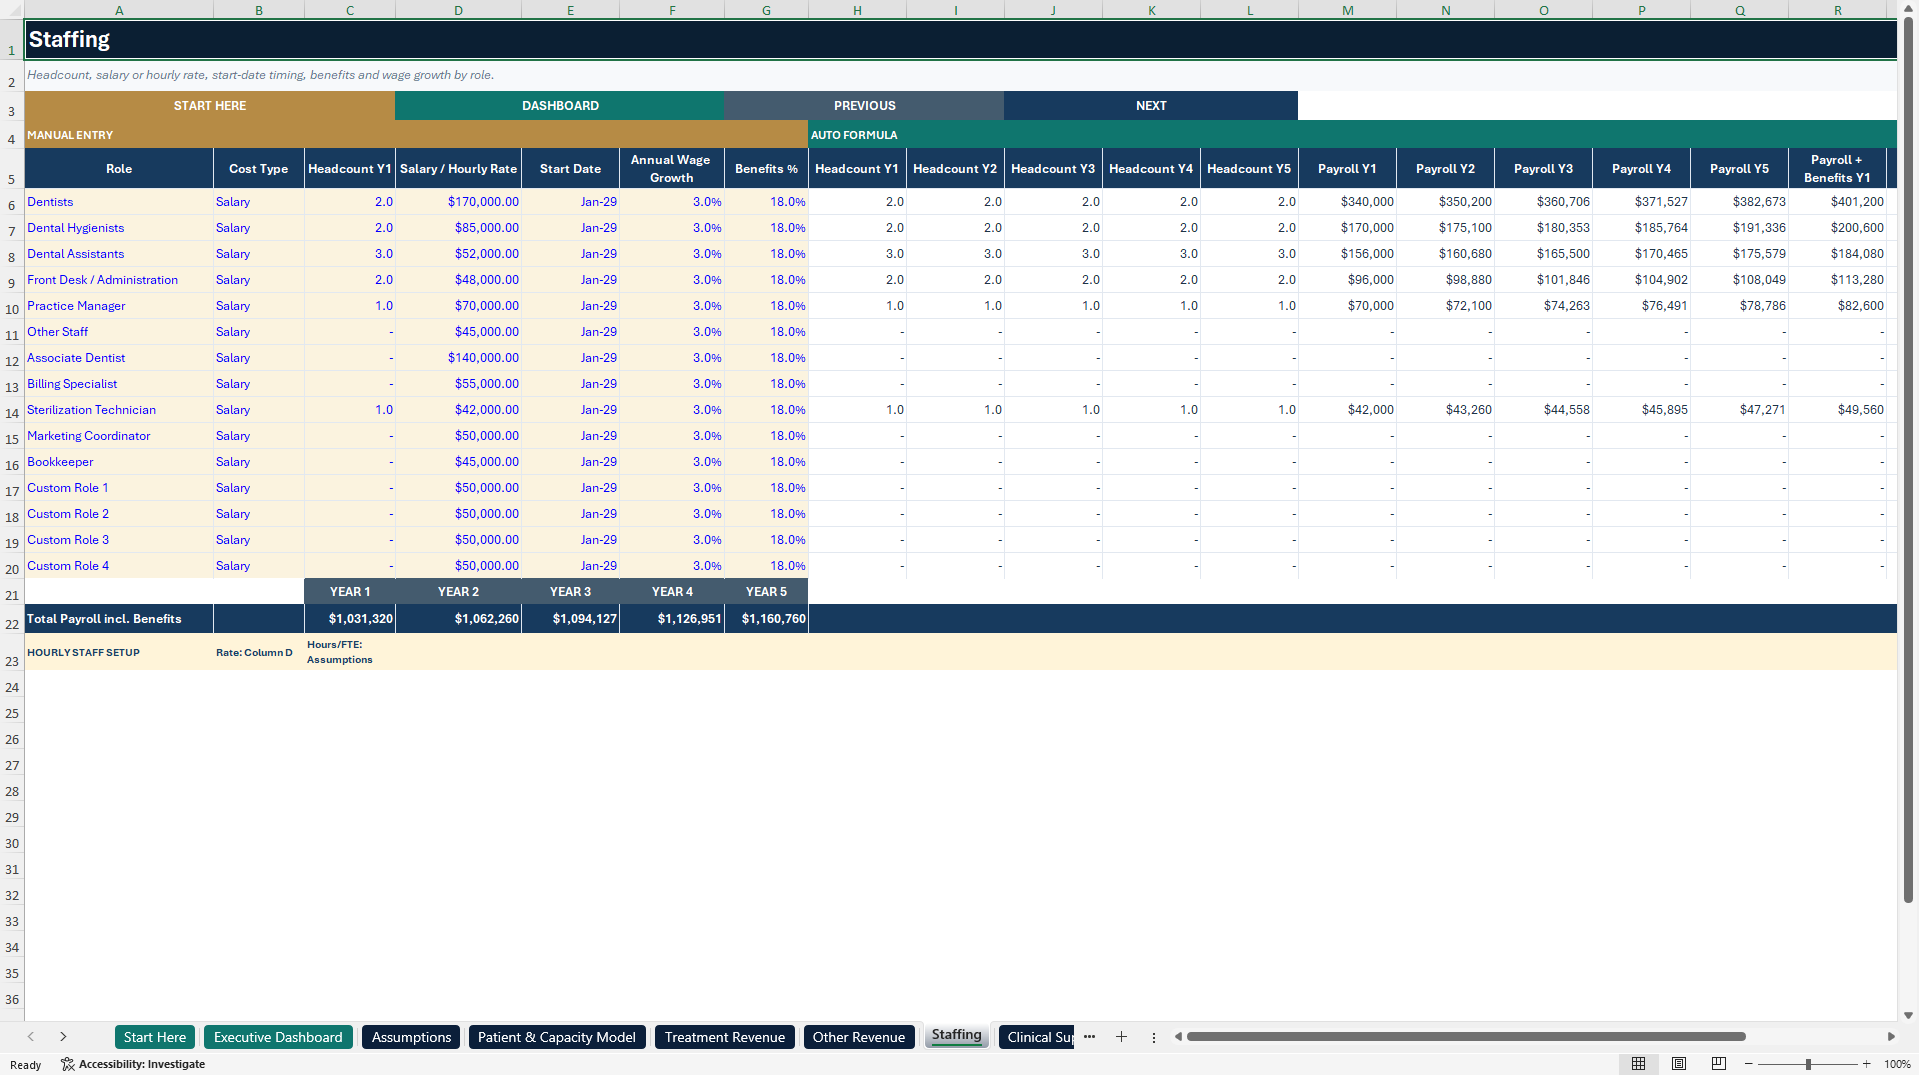Select Practice Manager role cell
The height and width of the screenshot is (1075, 1919).
(x=119, y=306)
